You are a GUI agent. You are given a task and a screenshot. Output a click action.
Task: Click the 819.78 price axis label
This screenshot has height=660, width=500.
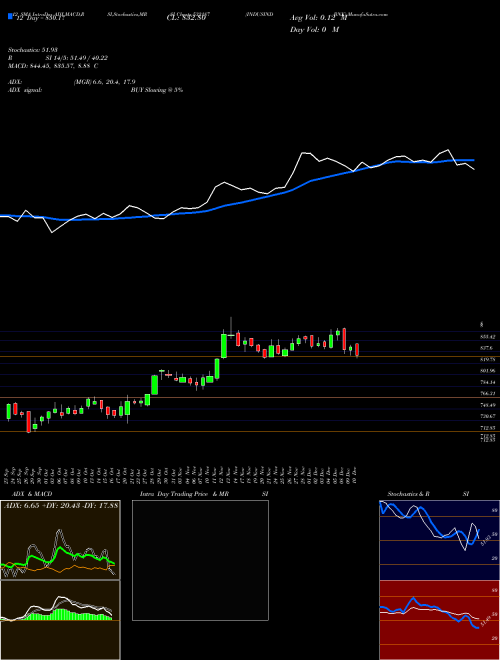487,359
